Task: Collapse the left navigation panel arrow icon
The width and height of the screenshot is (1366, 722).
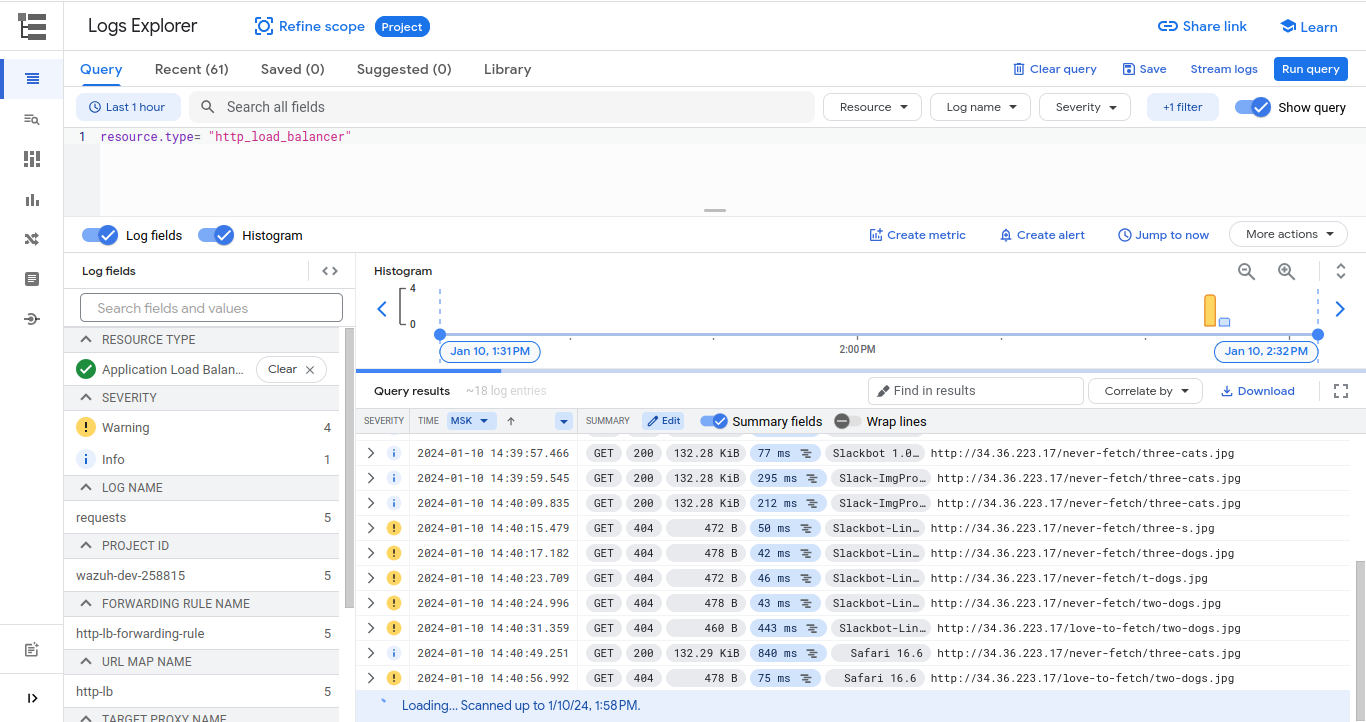Action: (x=33, y=697)
